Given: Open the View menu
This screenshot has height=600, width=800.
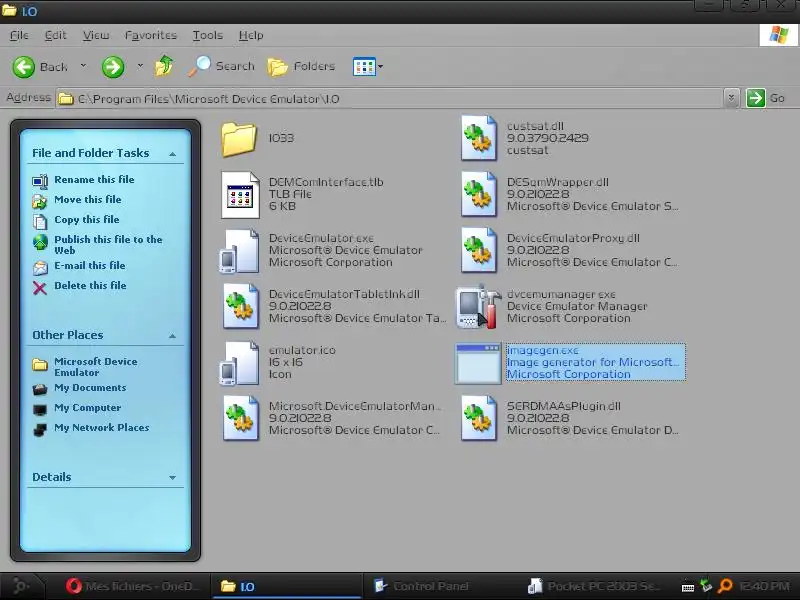Looking at the screenshot, I should coord(96,35).
